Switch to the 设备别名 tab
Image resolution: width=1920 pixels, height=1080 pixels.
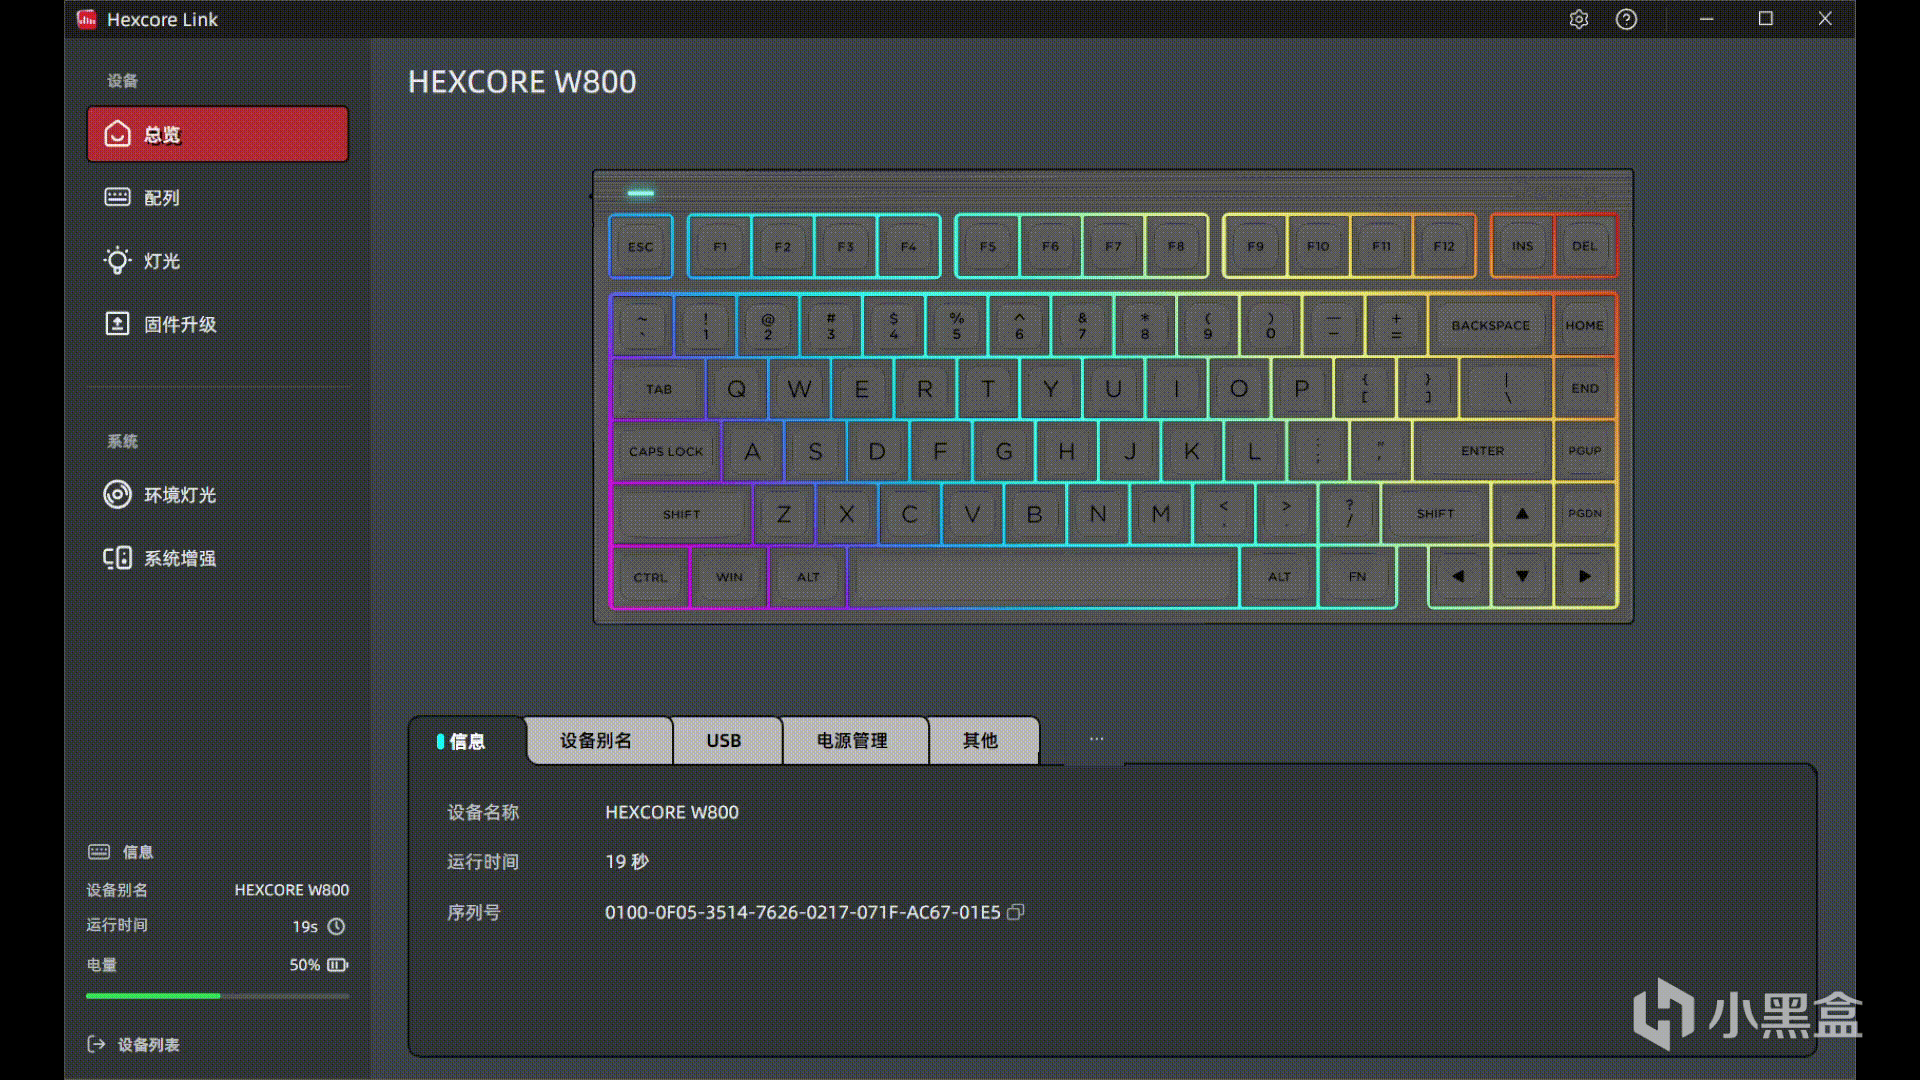(598, 741)
